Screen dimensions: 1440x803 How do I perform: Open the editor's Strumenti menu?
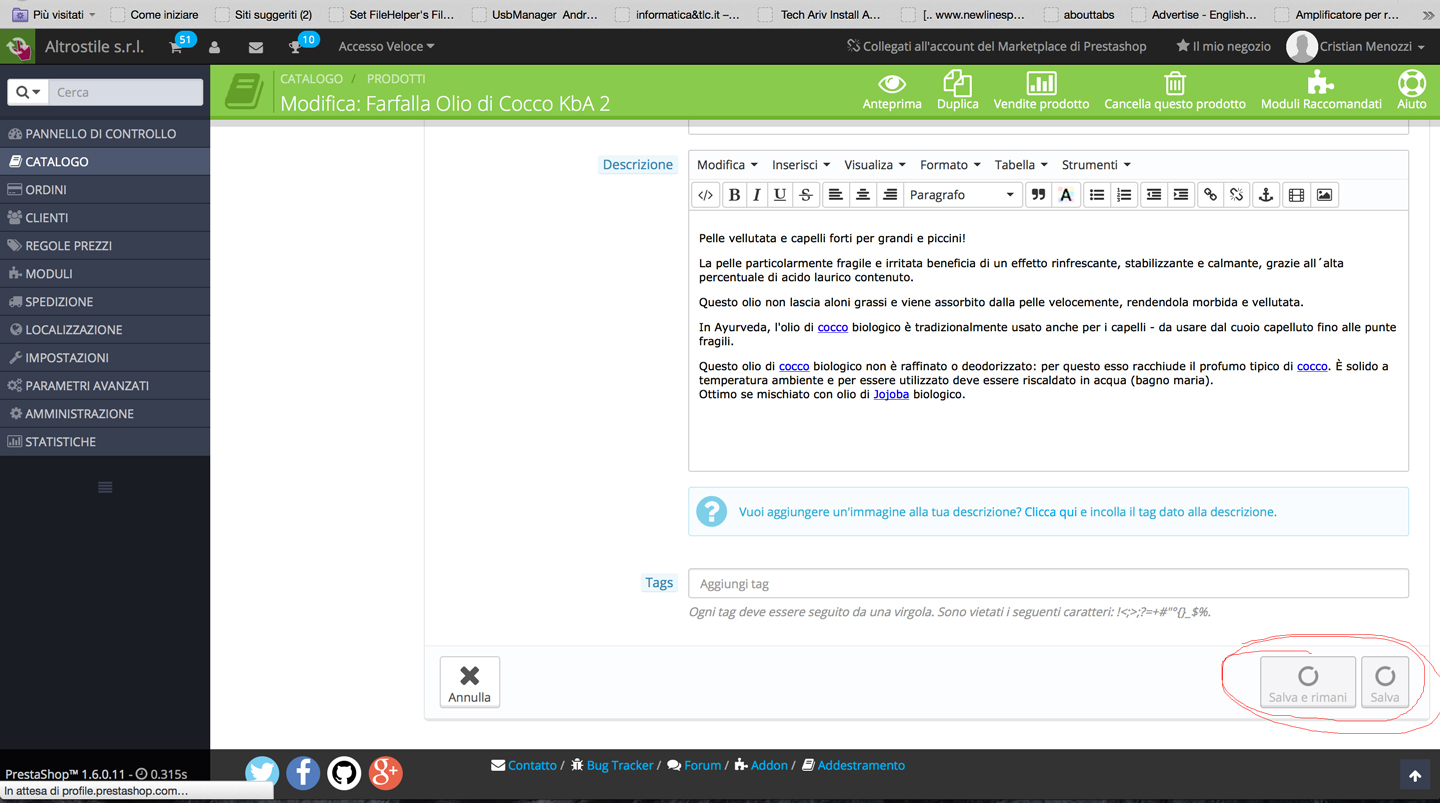pos(1096,165)
